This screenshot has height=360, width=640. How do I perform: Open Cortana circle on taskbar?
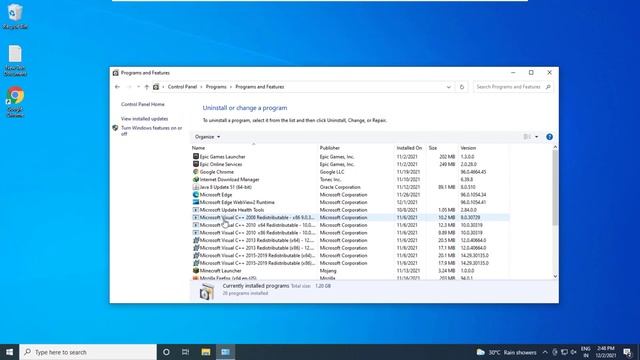tap(166, 352)
